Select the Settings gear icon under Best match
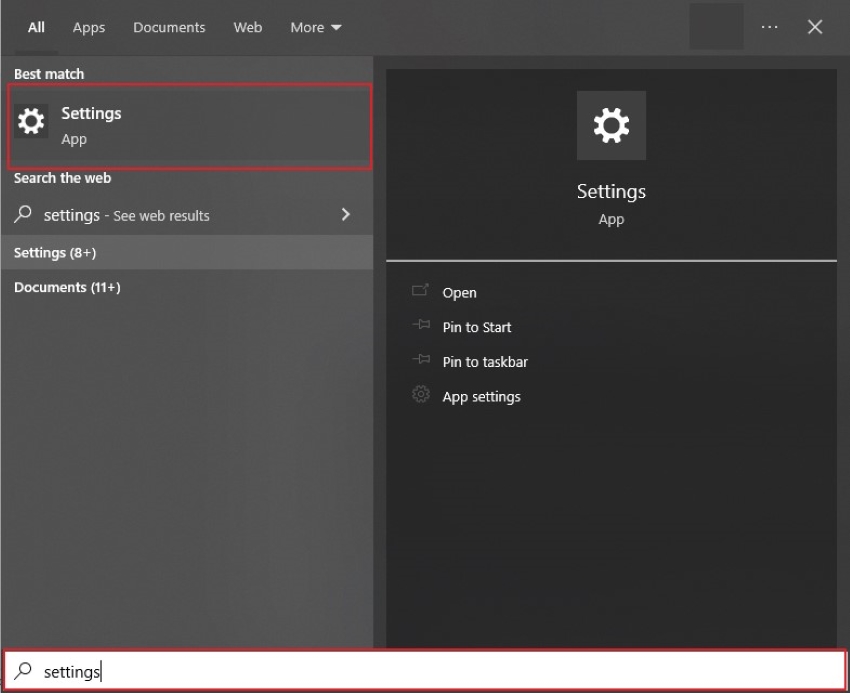850x693 pixels. pyautogui.click(x=31, y=121)
